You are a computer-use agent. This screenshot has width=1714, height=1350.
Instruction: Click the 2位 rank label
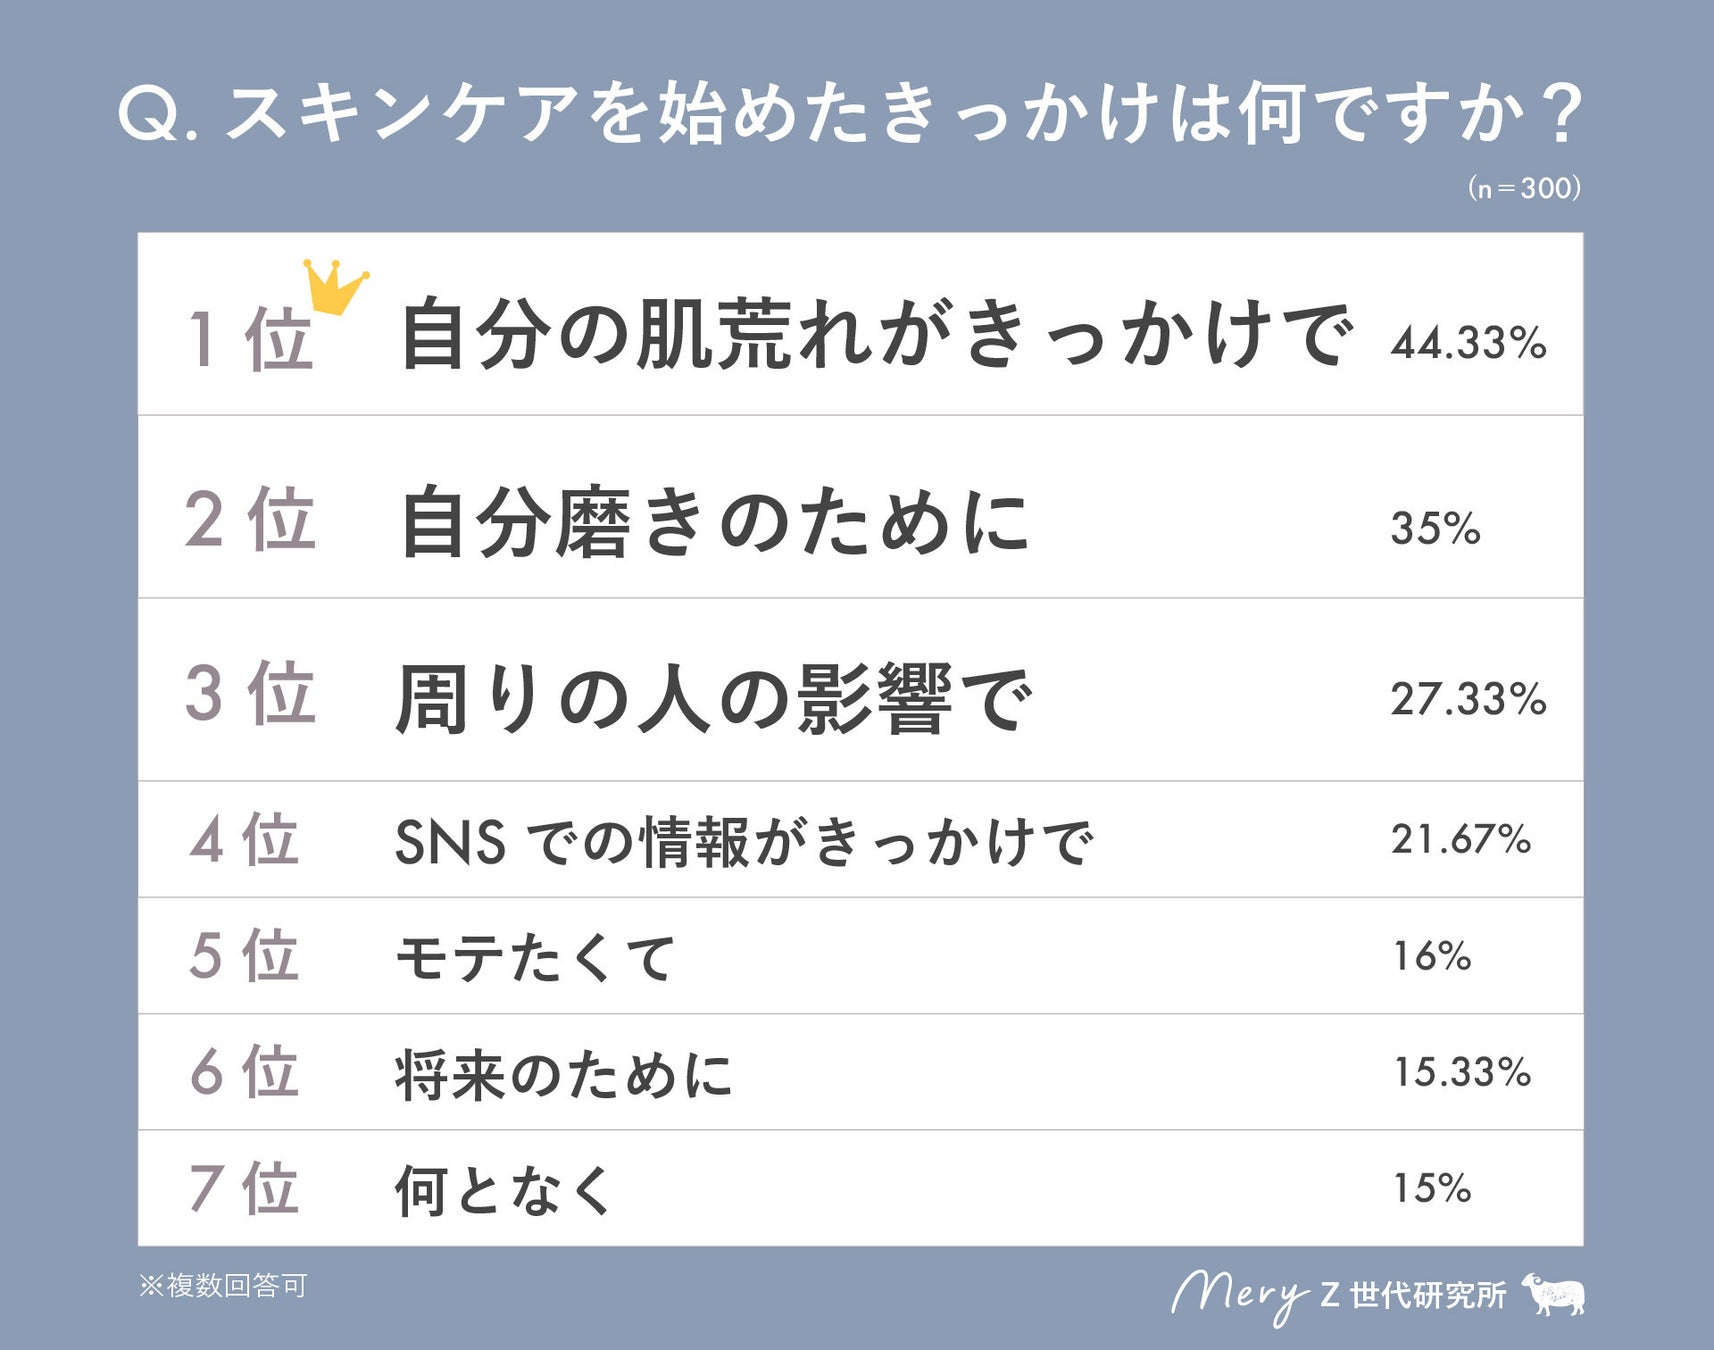[x=251, y=520]
